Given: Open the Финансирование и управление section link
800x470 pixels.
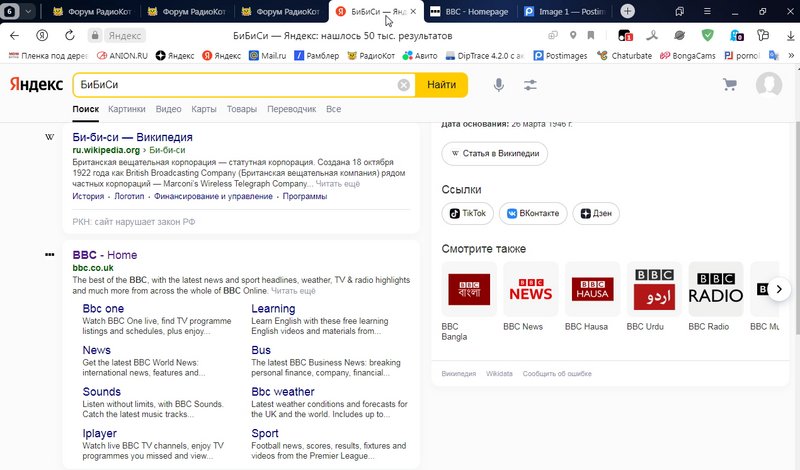Looking at the screenshot, I should click(213, 196).
